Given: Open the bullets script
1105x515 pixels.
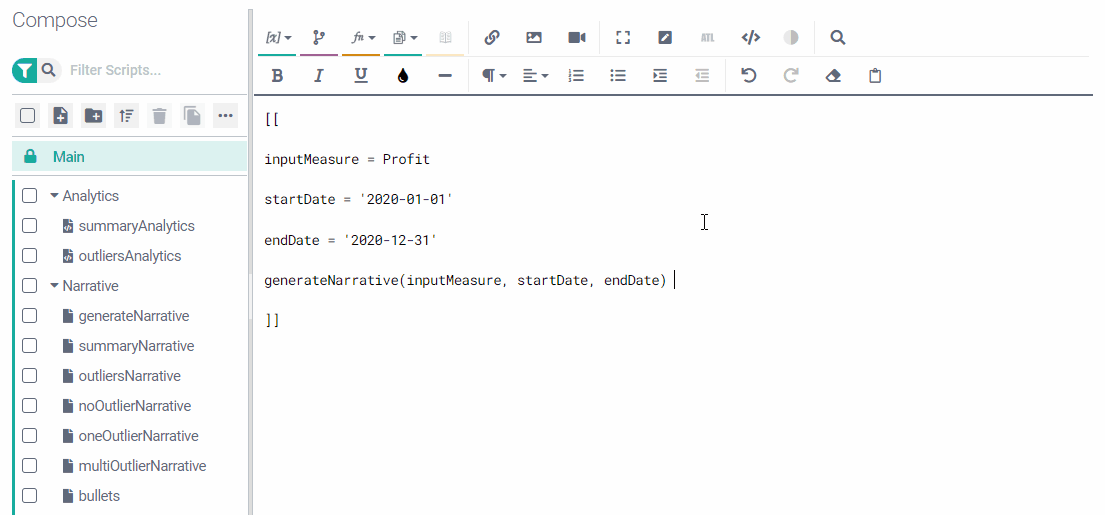Looking at the screenshot, I should pos(99,496).
